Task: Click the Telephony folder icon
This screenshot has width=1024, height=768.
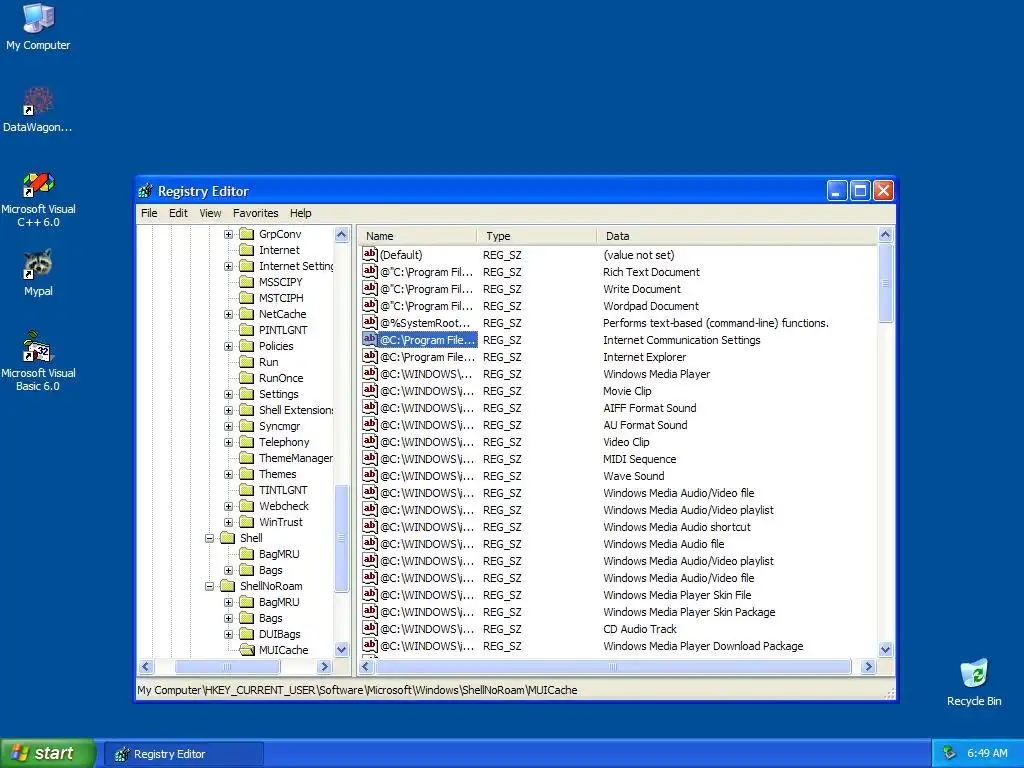Action: pos(246,442)
